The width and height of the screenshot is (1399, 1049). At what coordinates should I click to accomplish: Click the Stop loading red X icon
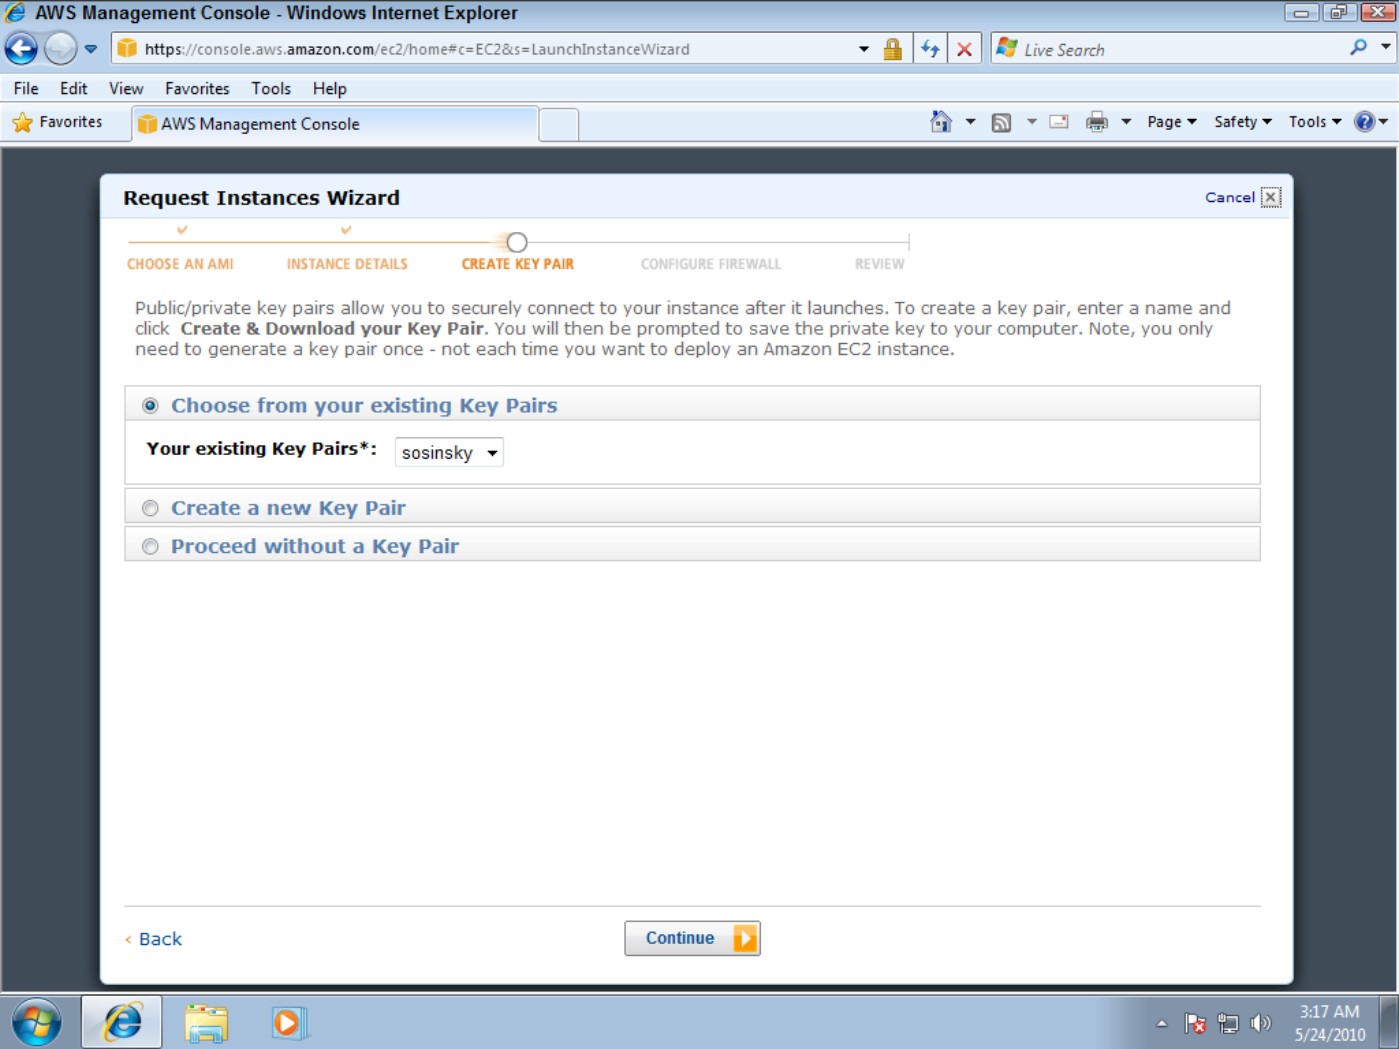[964, 49]
